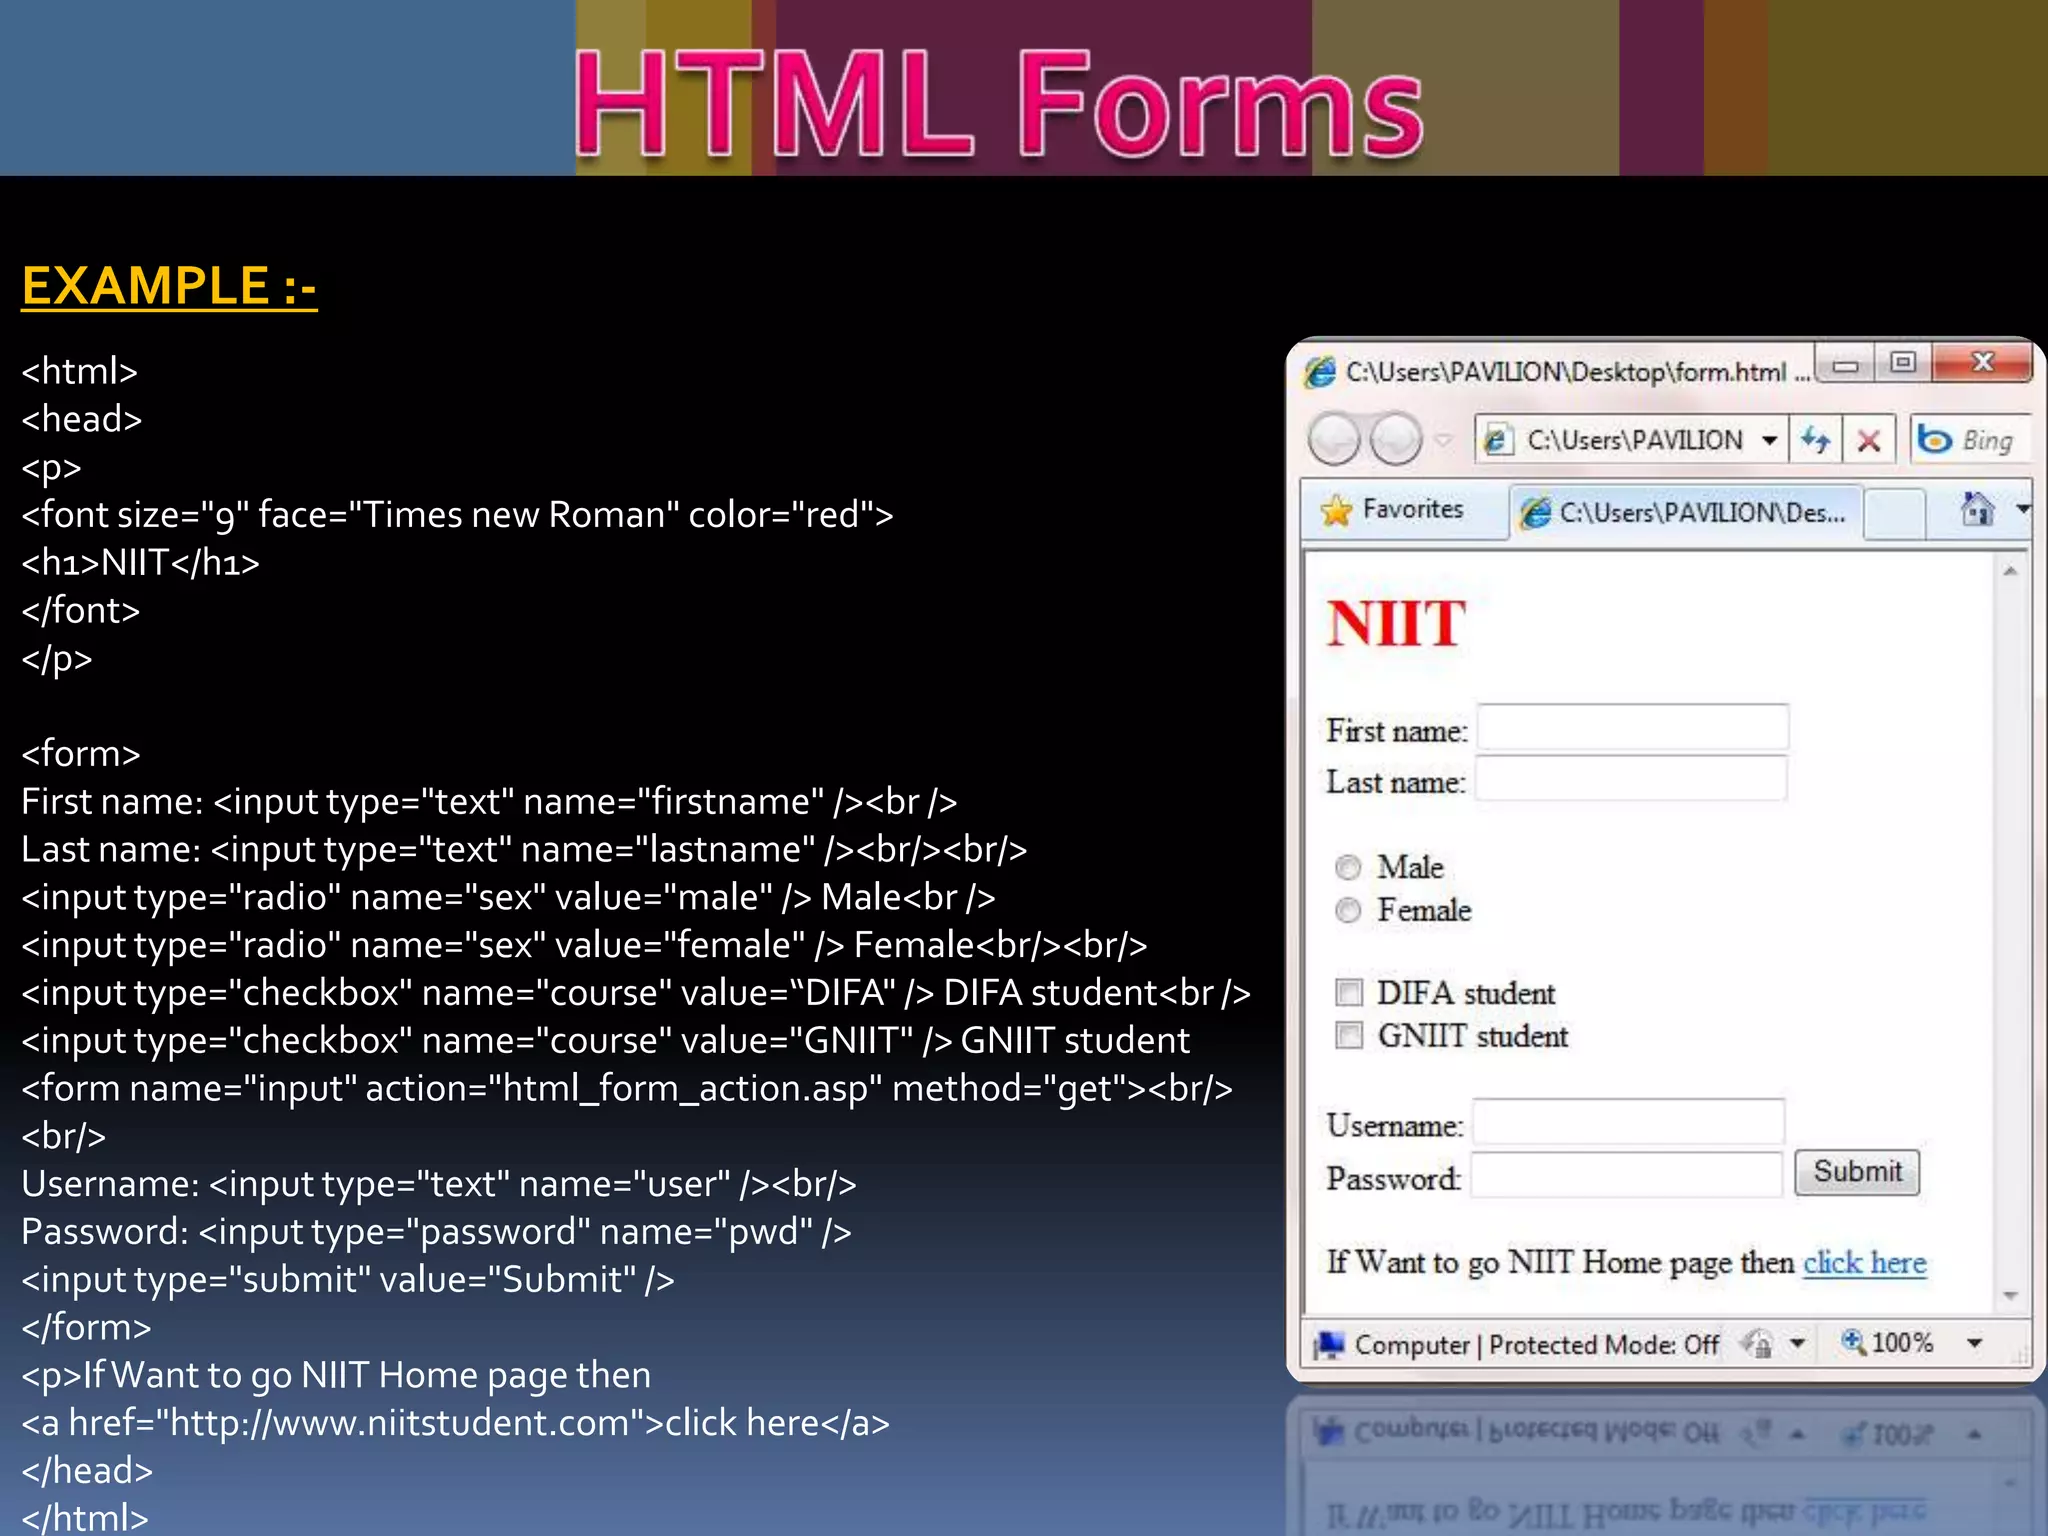
Task: Close the form.html browser window
Action: pos(1983,363)
